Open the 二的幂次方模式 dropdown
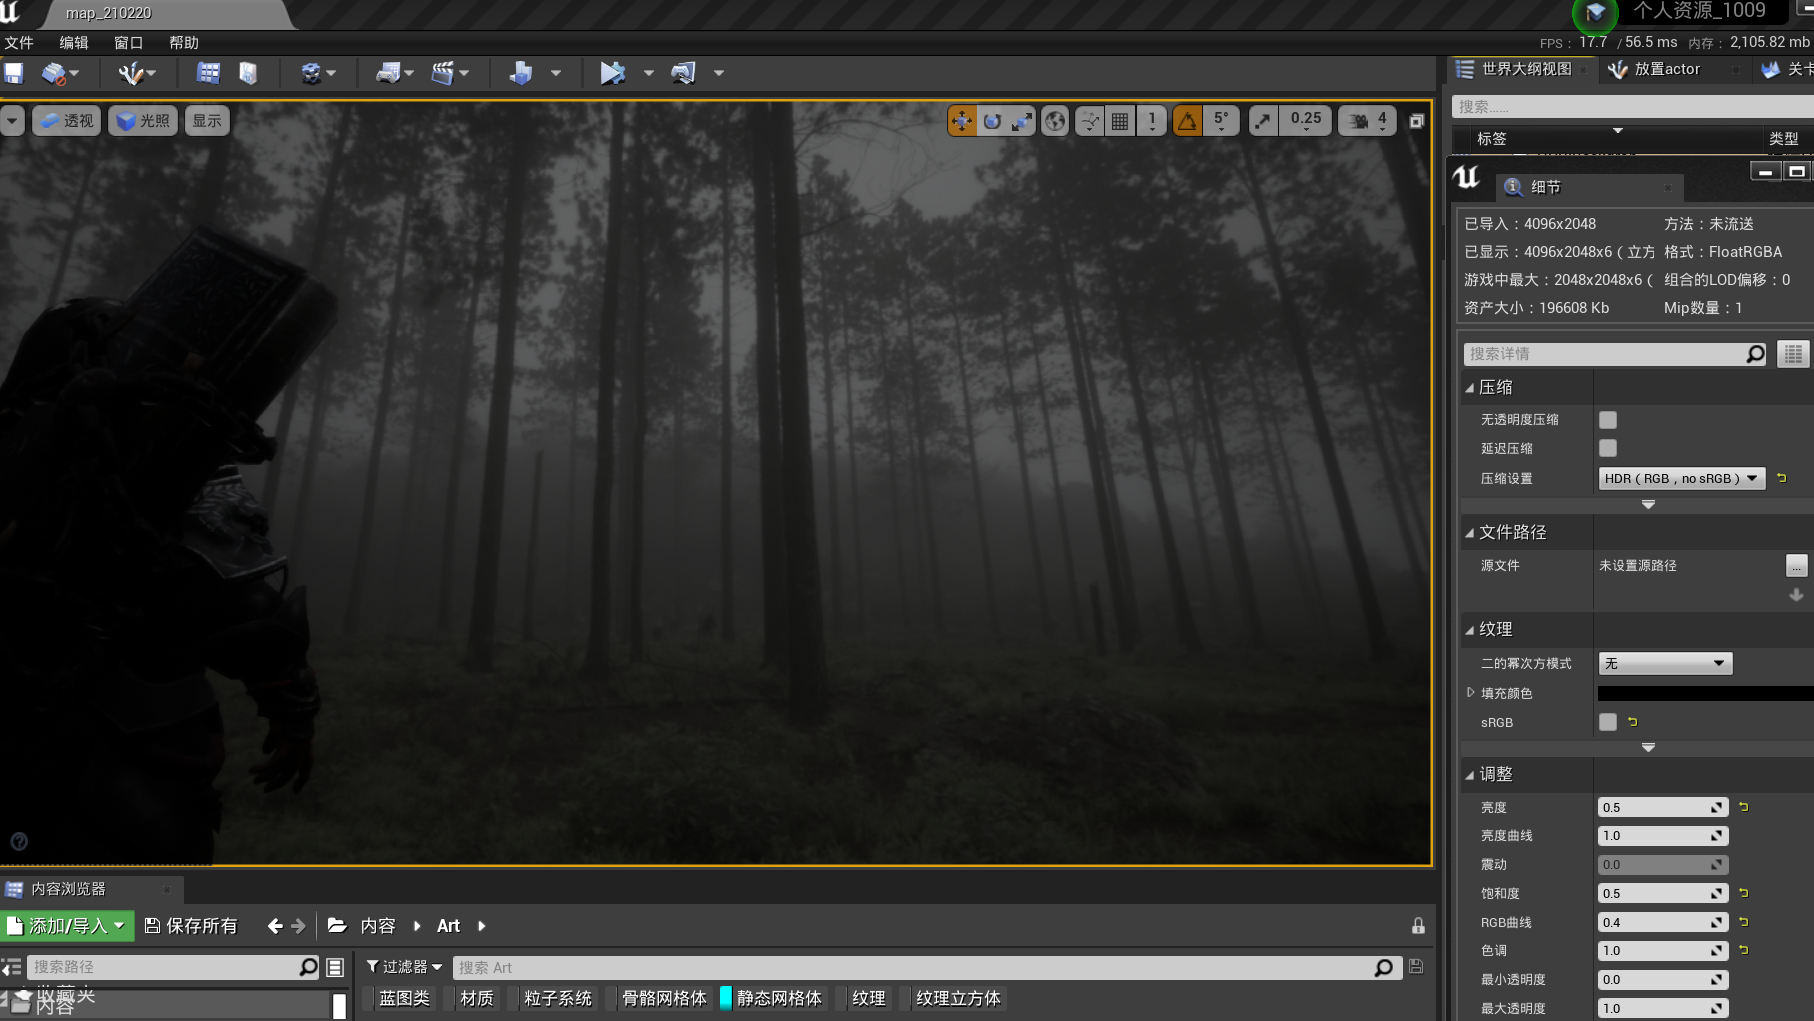 [x=1663, y=662]
